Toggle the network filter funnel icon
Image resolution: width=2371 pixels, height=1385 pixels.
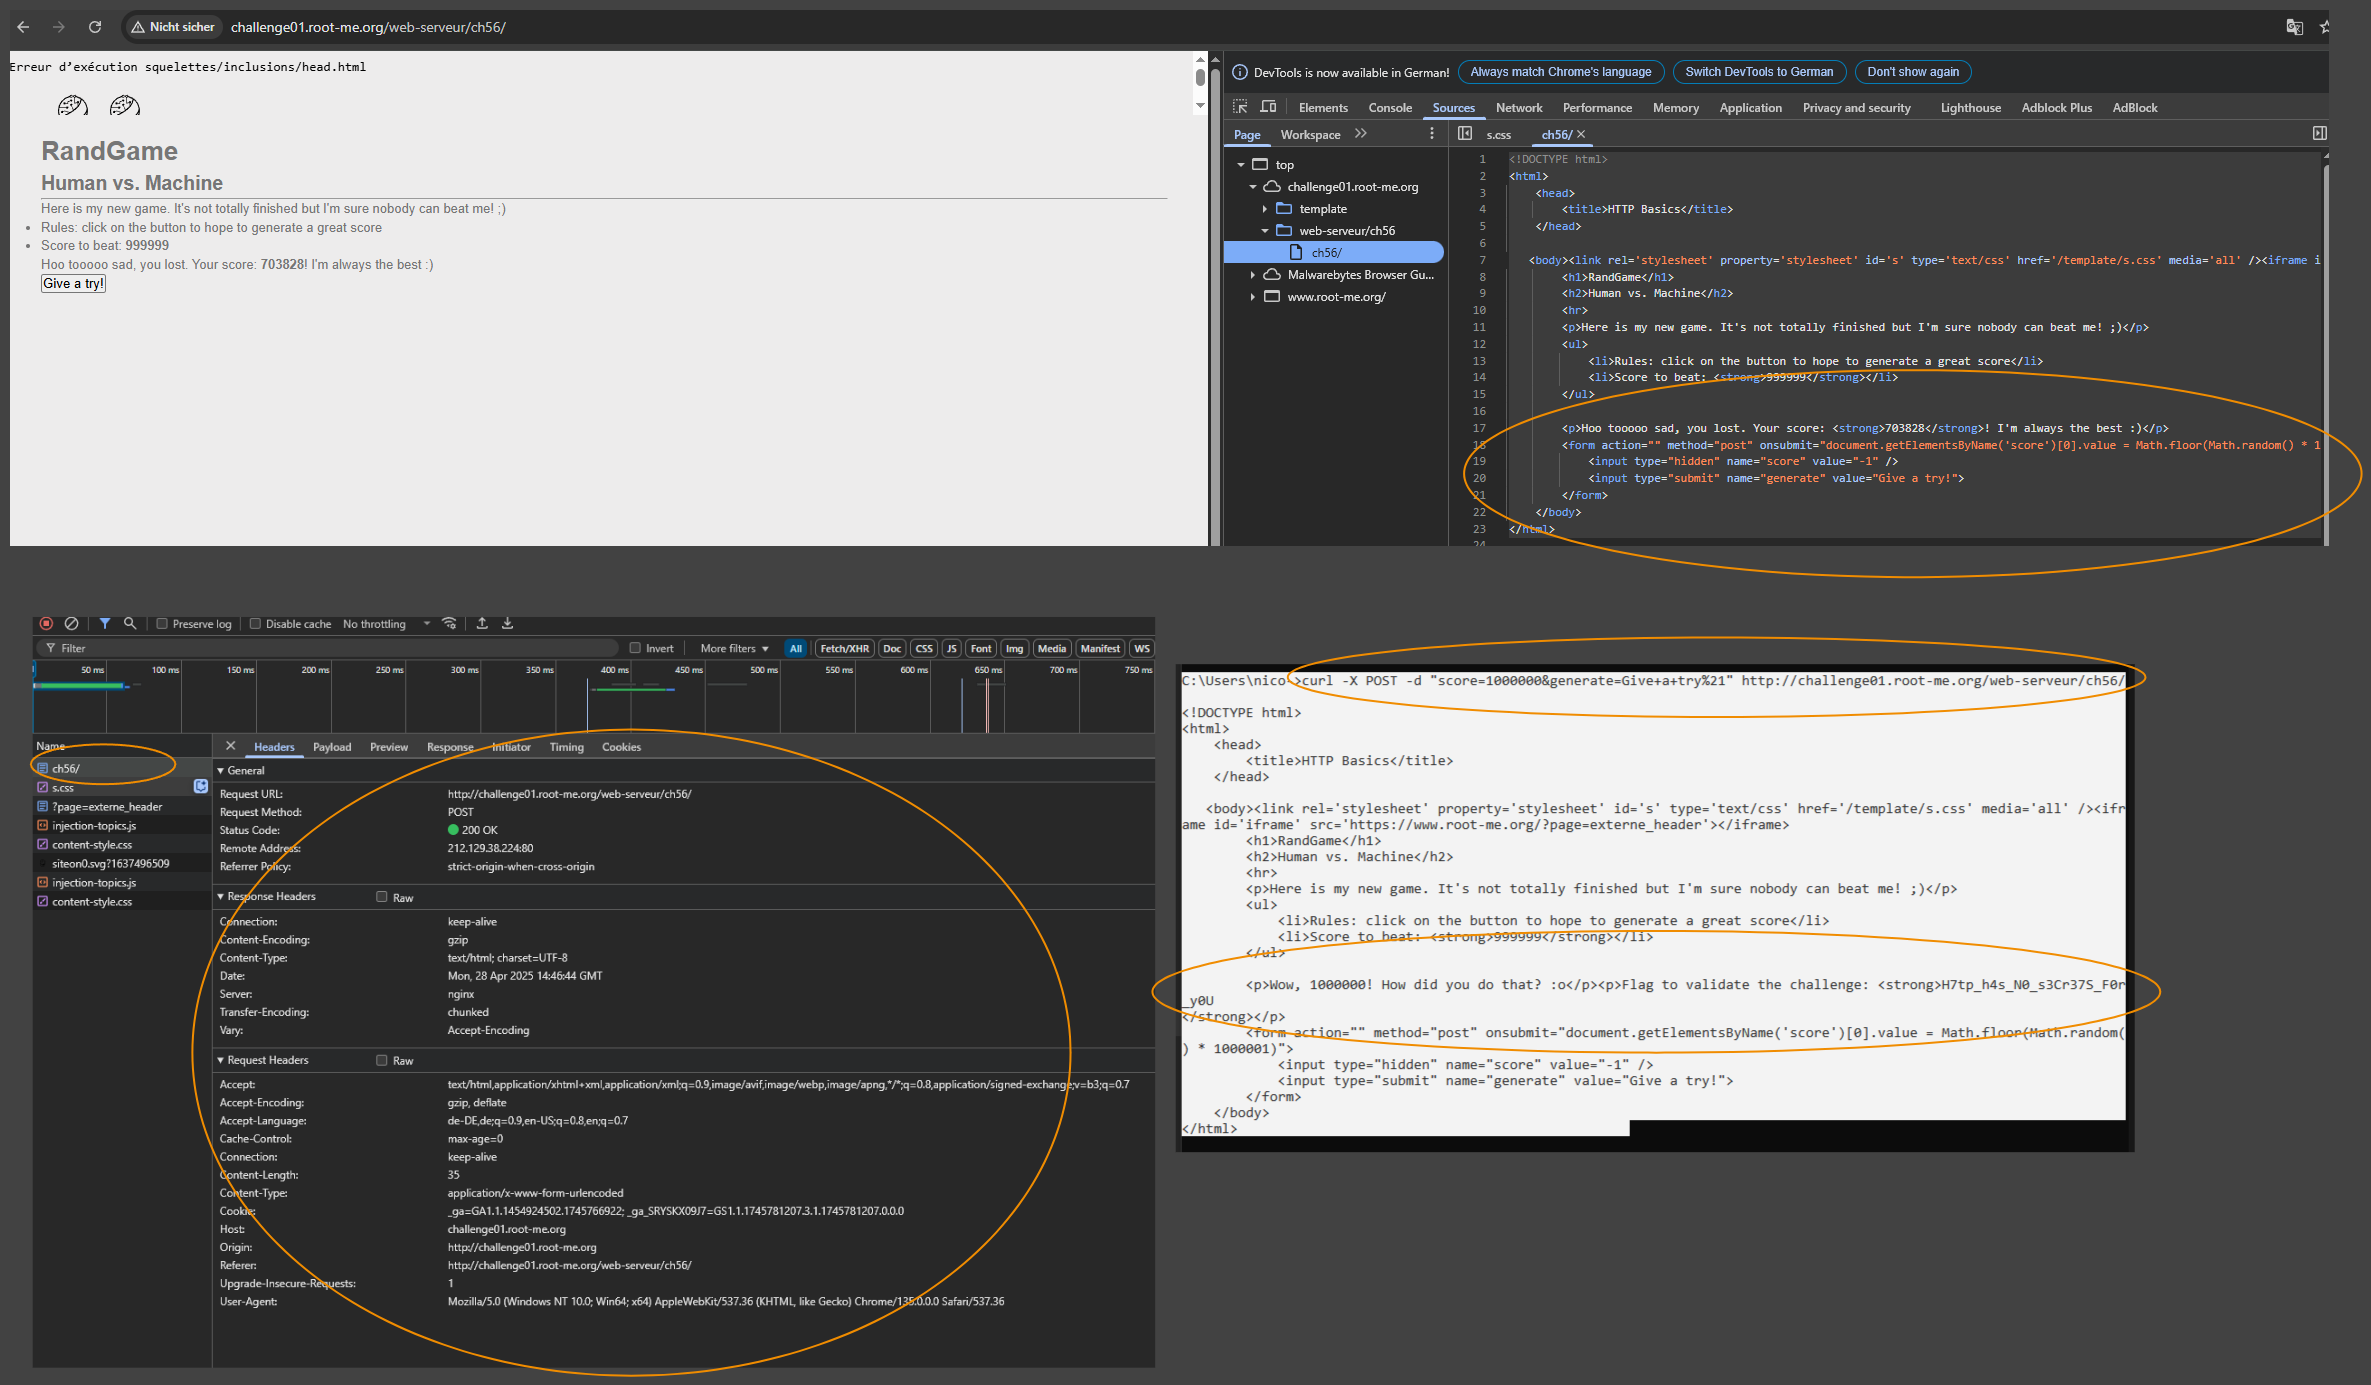(x=105, y=623)
